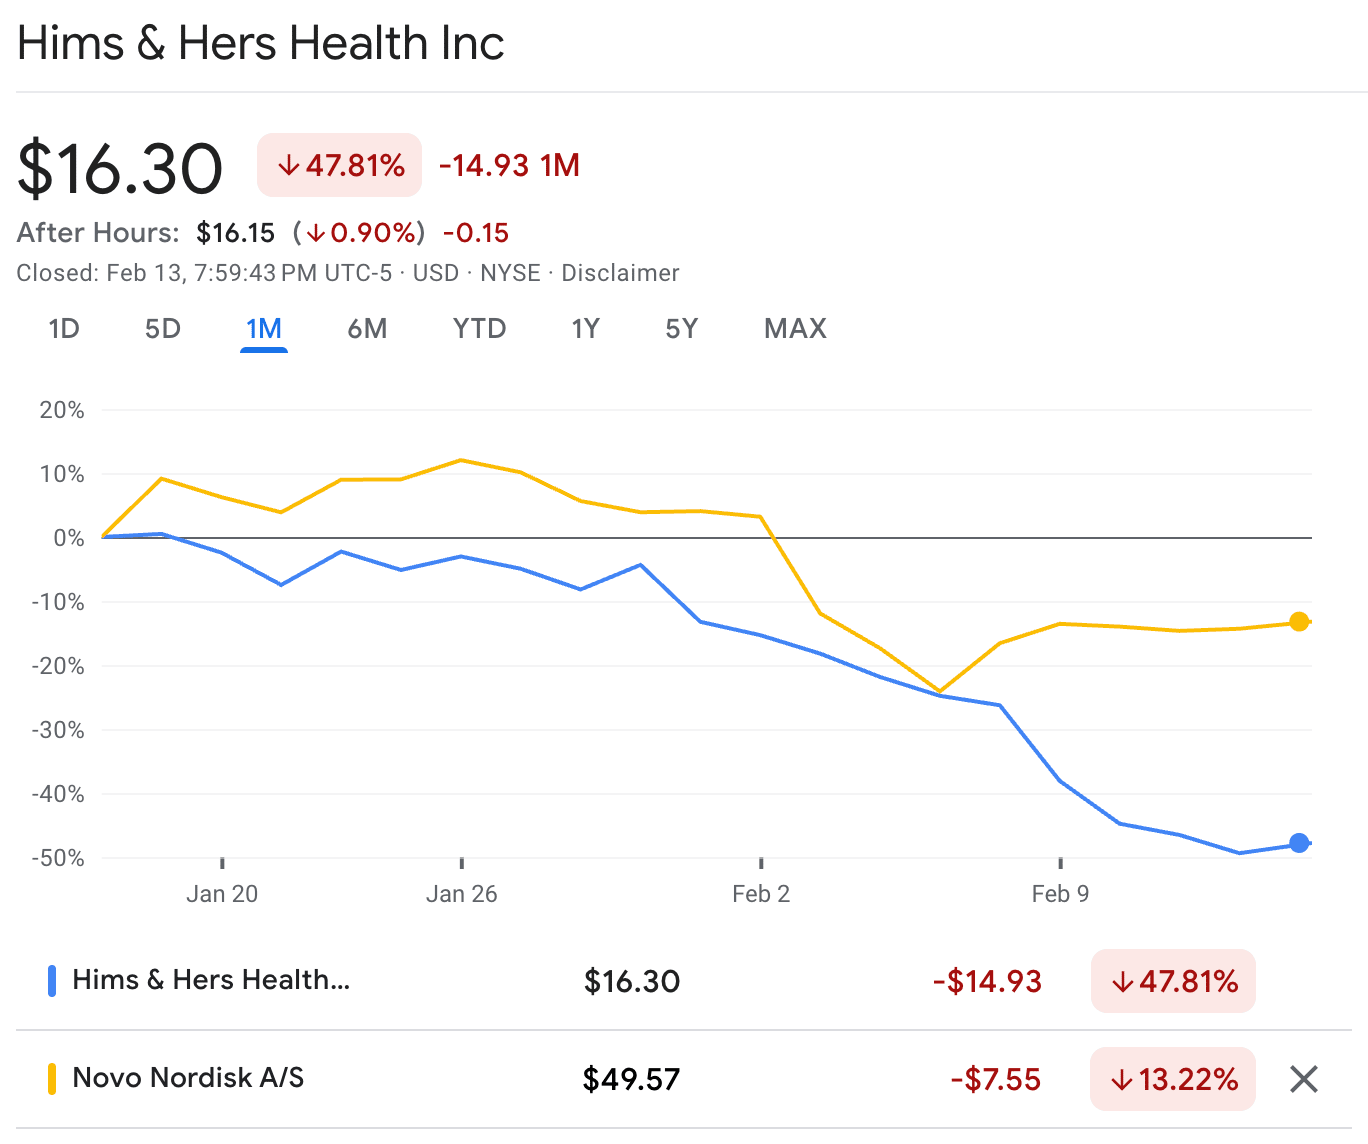Click the red 47.81% down badge at top
Viewport: 1368px width, 1144px height.
[340, 165]
